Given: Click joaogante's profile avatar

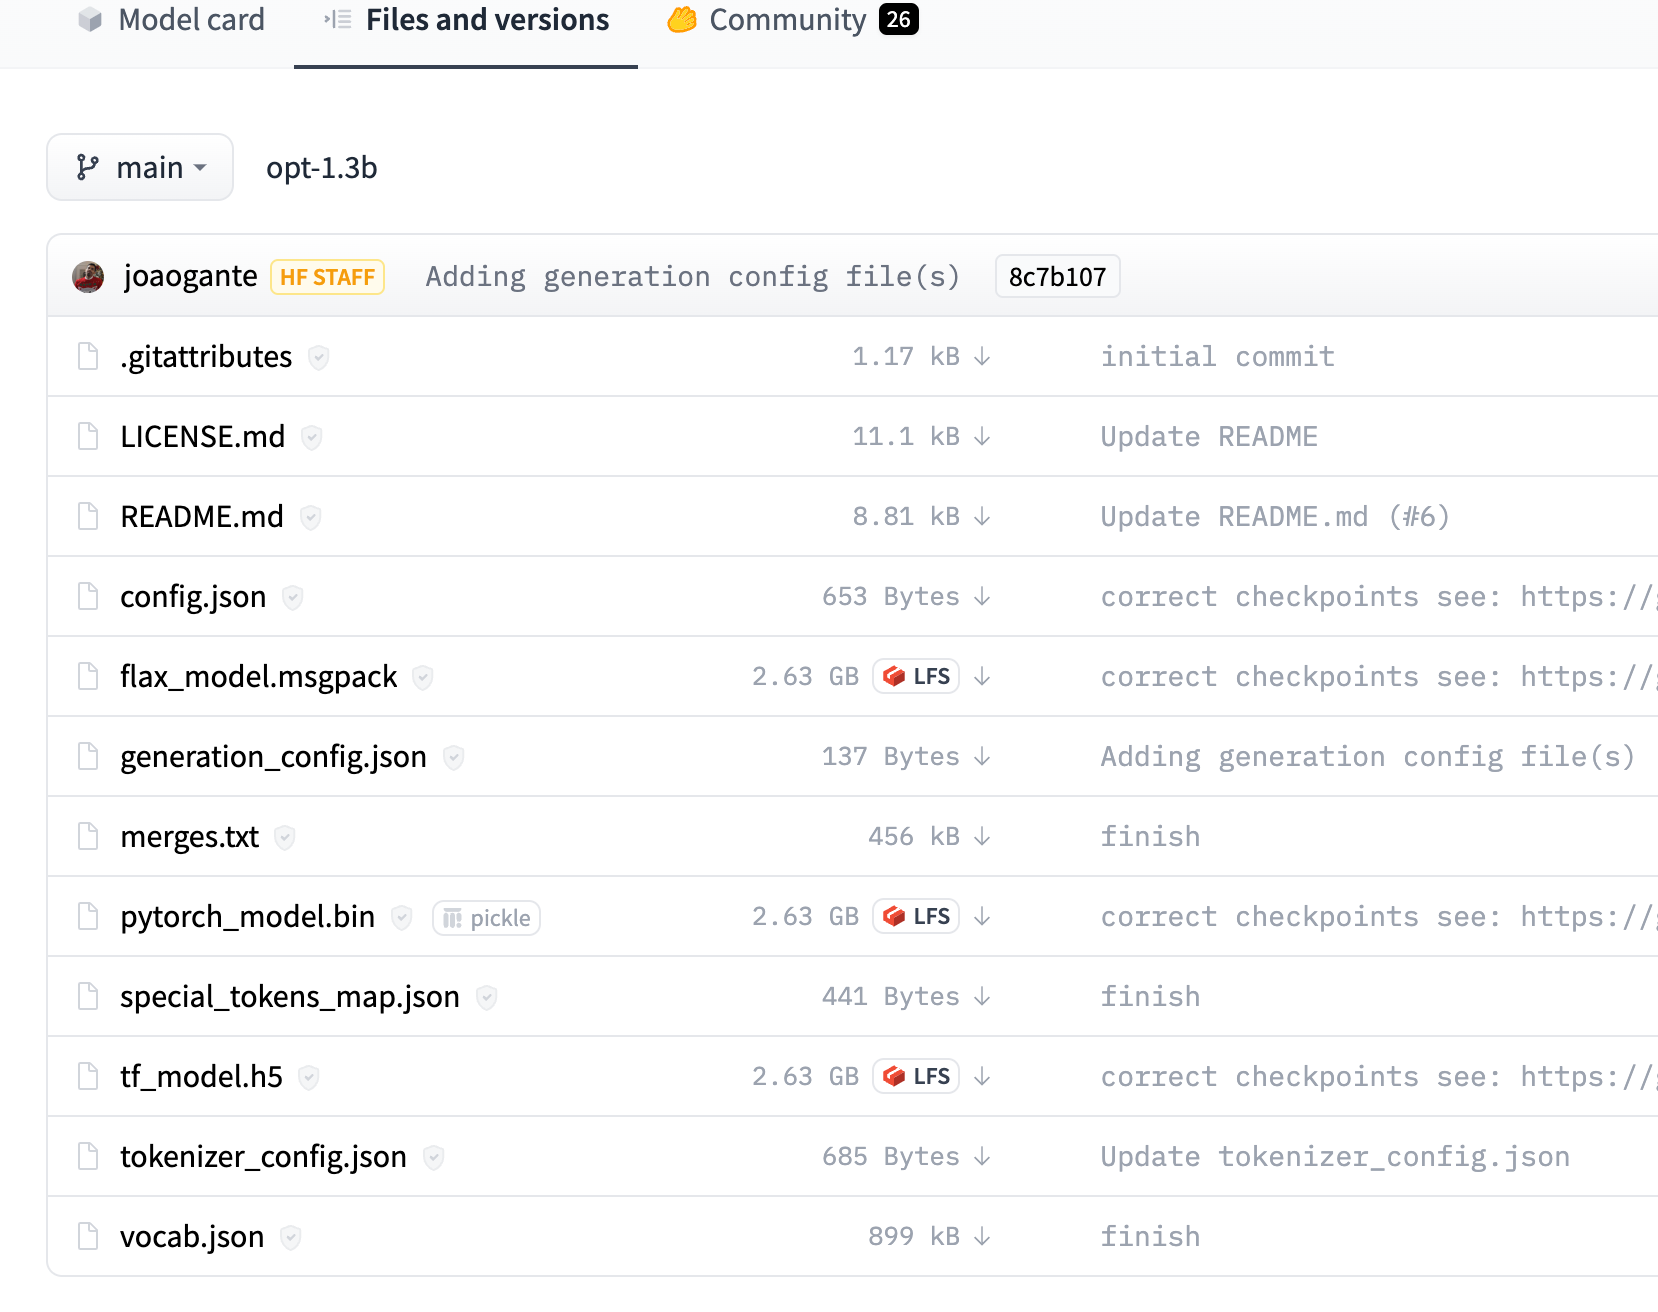Looking at the screenshot, I should tap(89, 276).
